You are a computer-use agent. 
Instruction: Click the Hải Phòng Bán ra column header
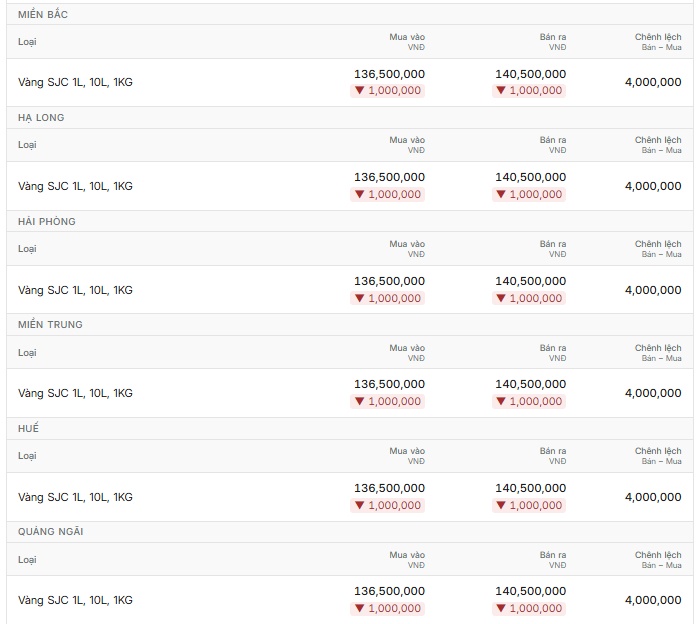point(553,249)
